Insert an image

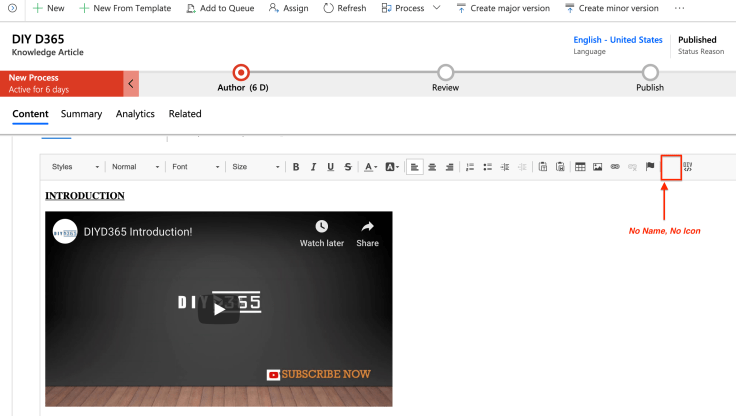[598, 167]
